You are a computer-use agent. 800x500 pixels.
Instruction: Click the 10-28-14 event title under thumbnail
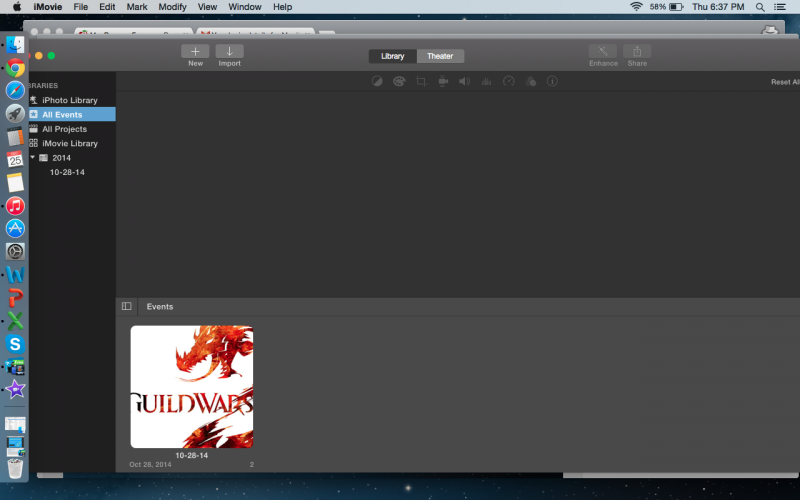191,455
